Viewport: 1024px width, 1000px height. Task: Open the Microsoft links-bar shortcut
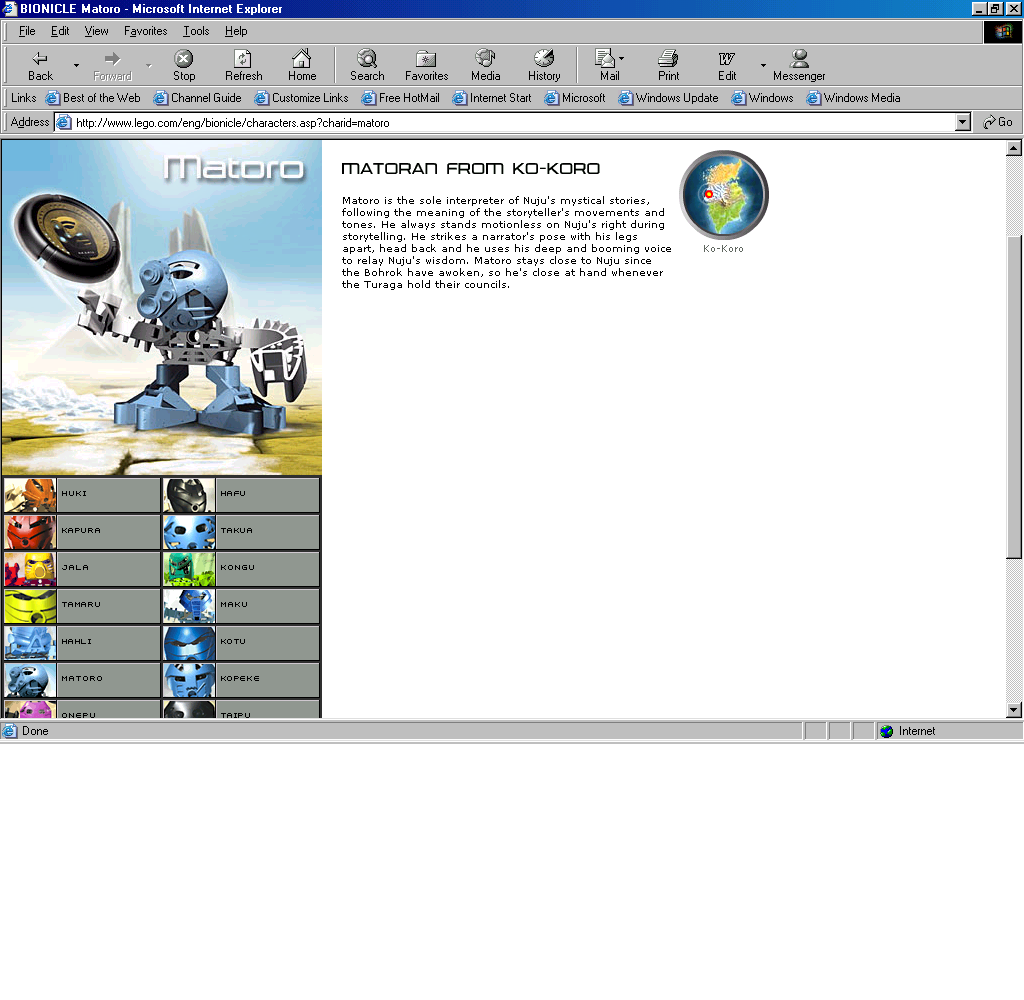tap(575, 98)
